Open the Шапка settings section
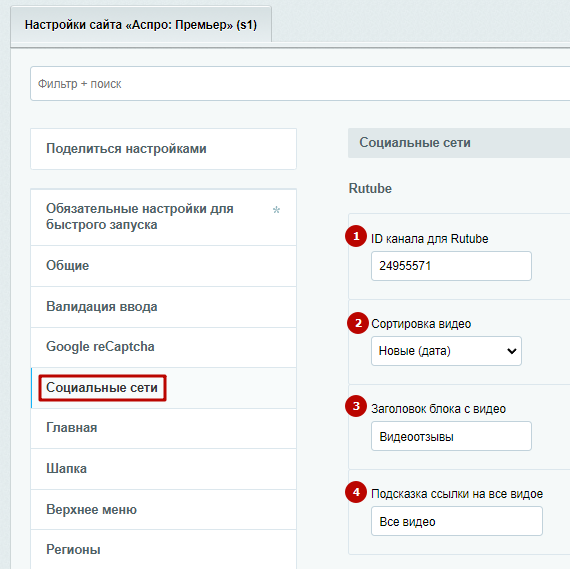The width and height of the screenshot is (570, 569). tap(164, 469)
